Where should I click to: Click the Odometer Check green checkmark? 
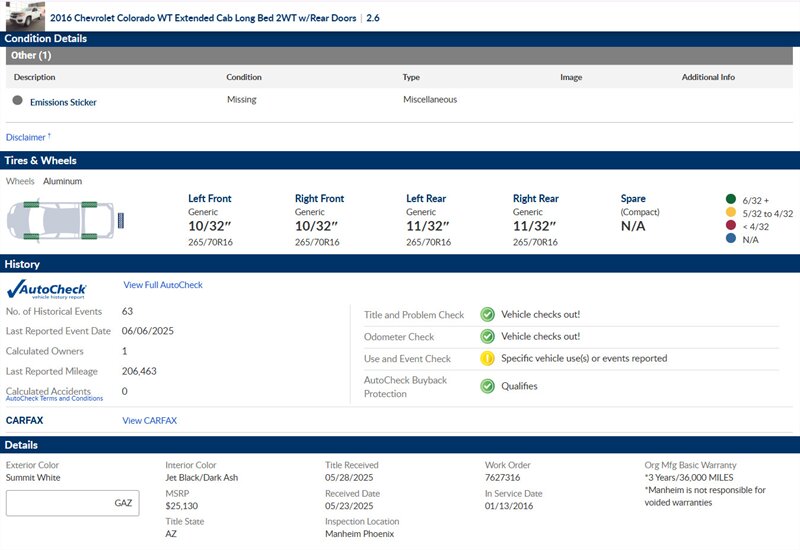(487, 337)
